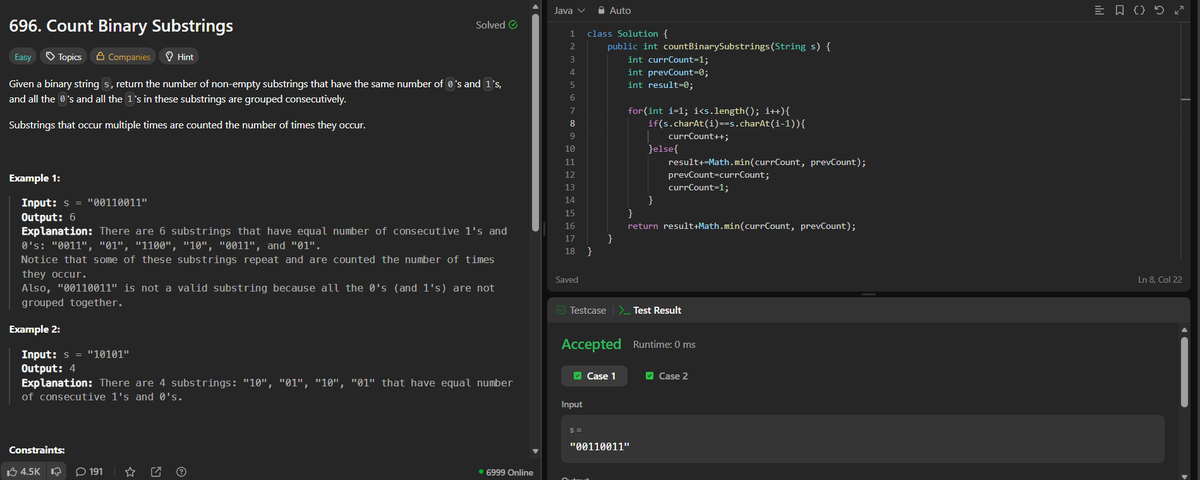The height and width of the screenshot is (480, 1200).
Task: Click the Constraints: heading
Action: coord(35,451)
